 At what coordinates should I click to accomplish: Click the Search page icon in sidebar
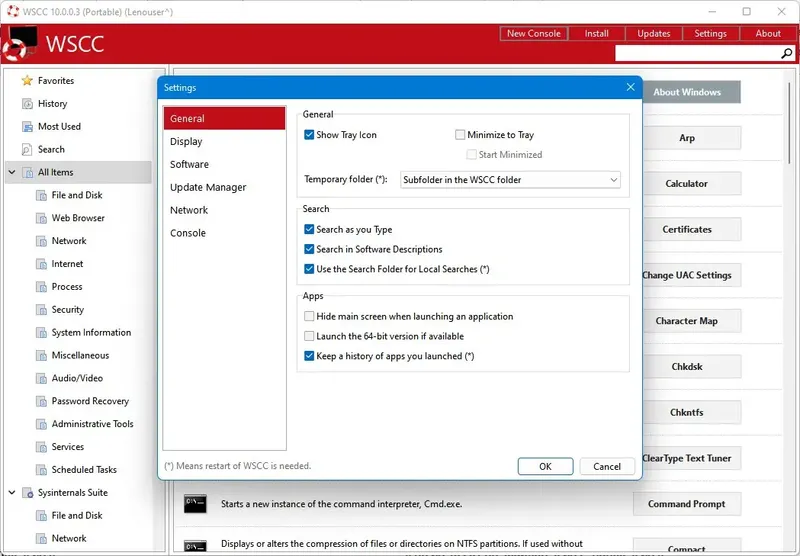27,149
